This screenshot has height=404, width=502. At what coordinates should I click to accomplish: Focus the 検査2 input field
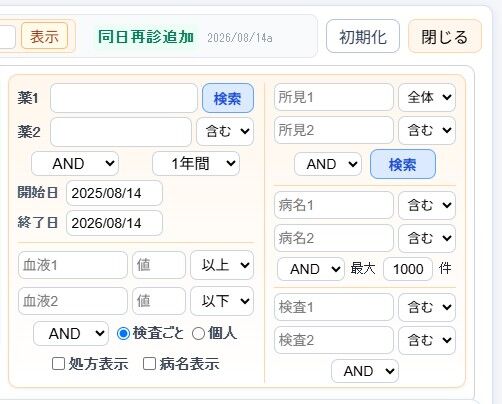334,340
